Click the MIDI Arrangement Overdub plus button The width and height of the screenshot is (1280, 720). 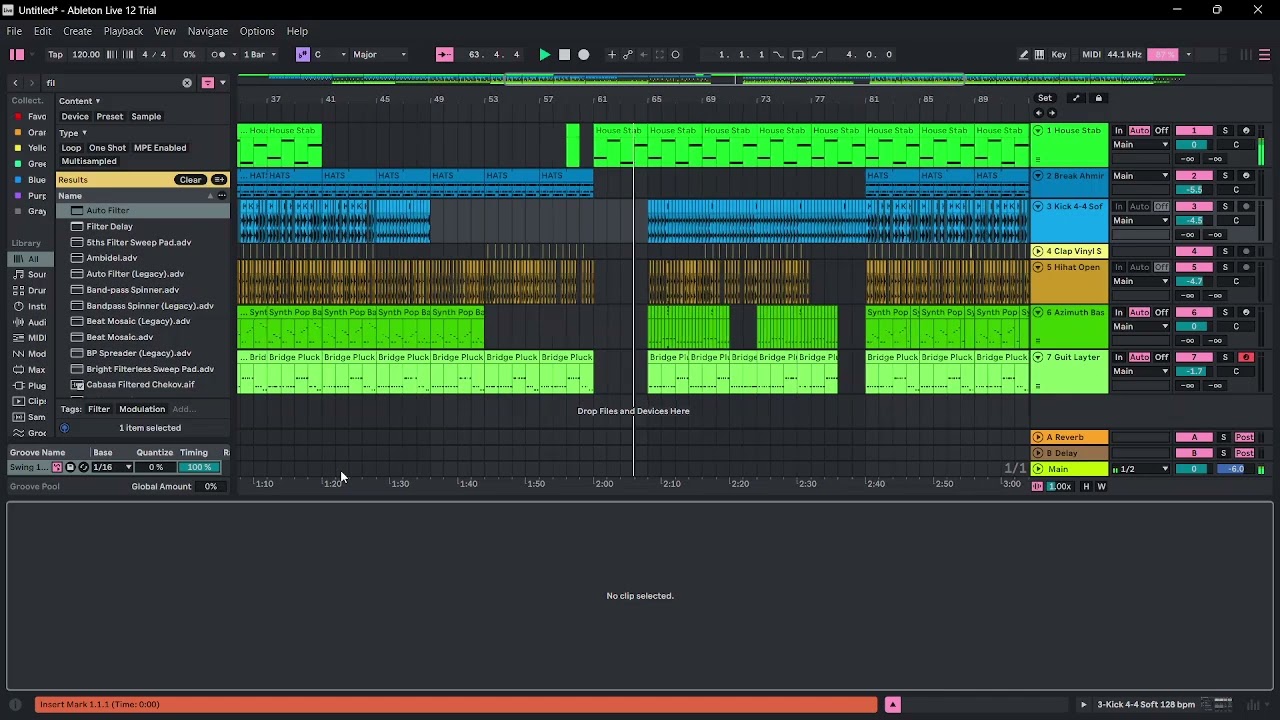click(x=612, y=55)
